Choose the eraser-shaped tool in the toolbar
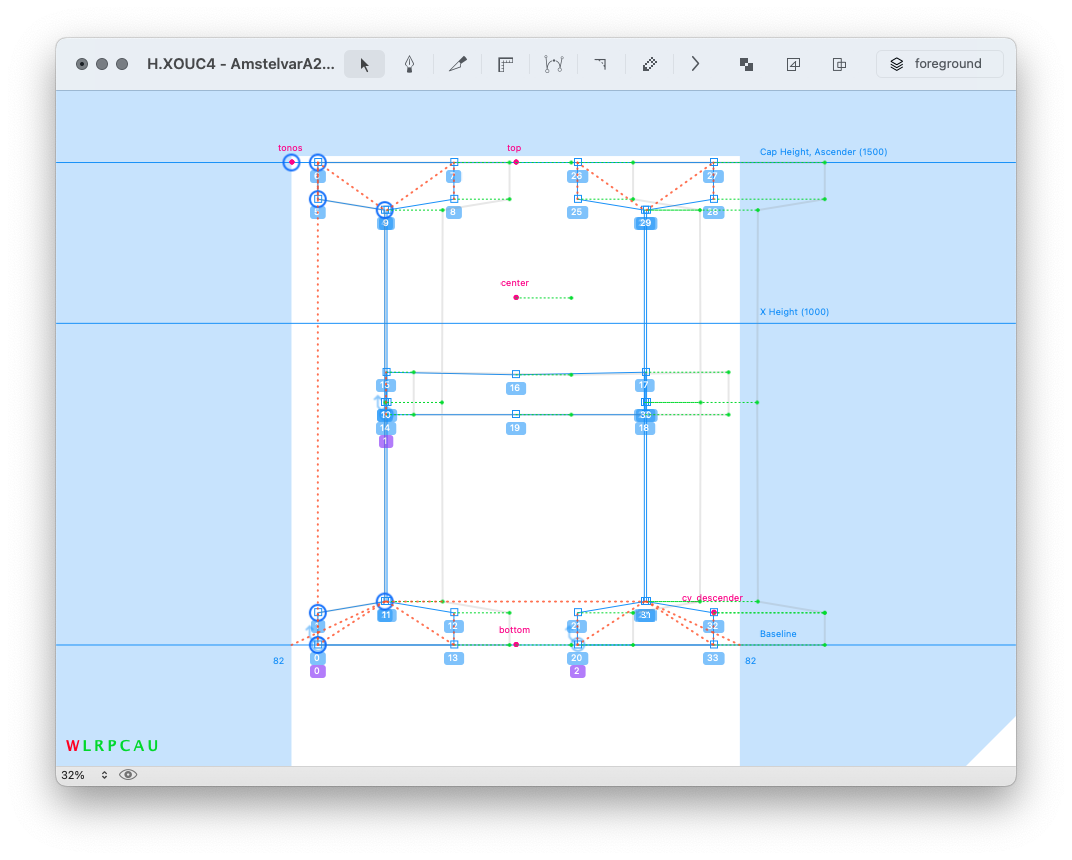This screenshot has height=860, width=1072. (x=649, y=64)
